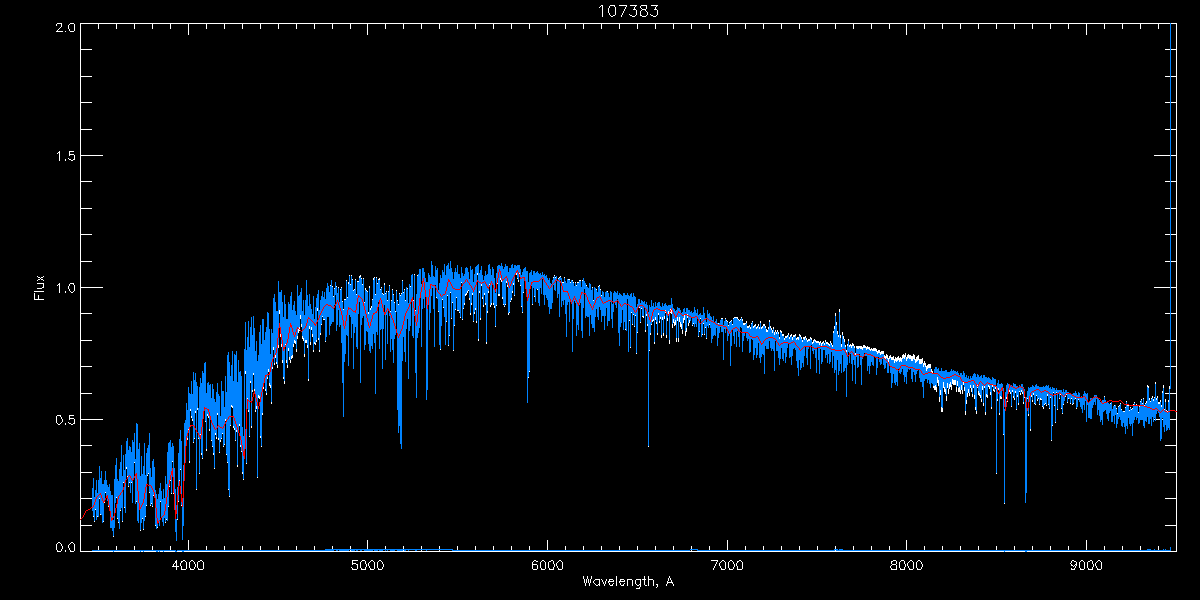The height and width of the screenshot is (600, 1200).
Task: Click the 6000 x-axis tick label
Action: click(x=547, y=565)
